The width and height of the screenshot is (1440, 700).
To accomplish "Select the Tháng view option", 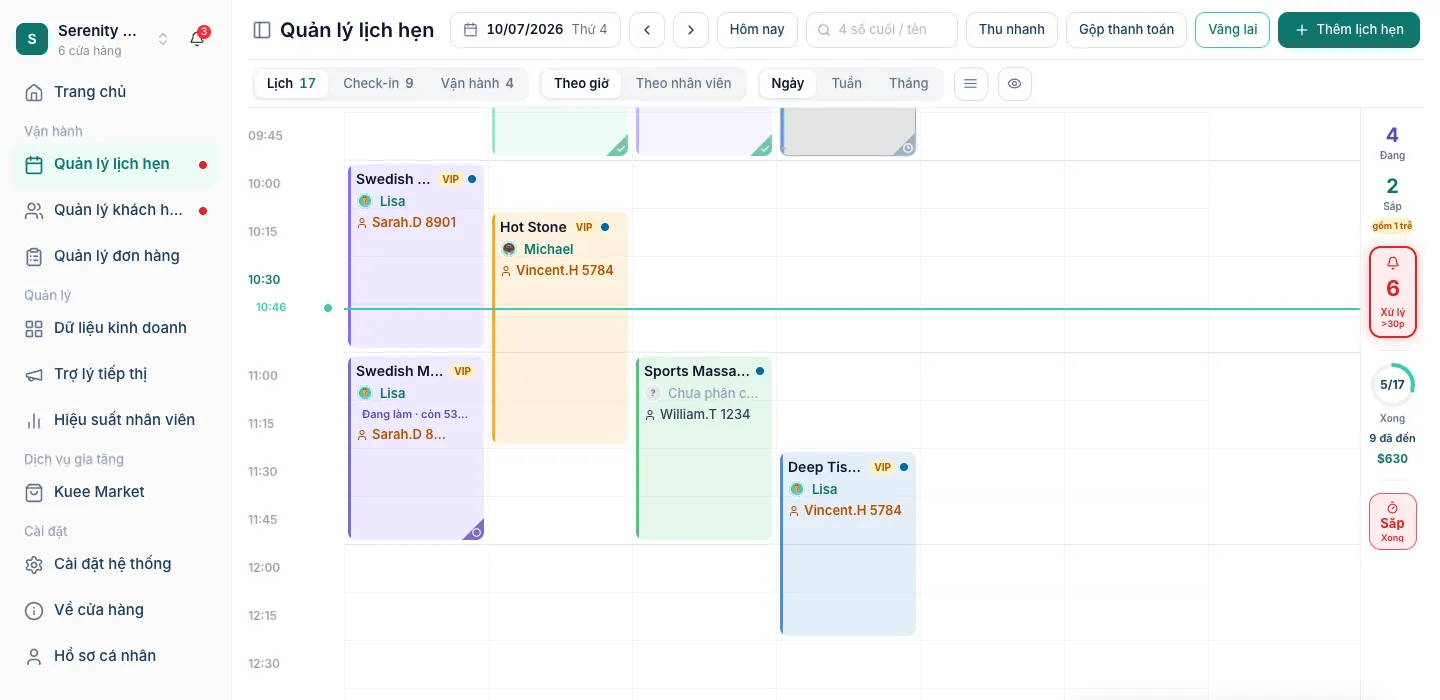I will coord(908,83).
